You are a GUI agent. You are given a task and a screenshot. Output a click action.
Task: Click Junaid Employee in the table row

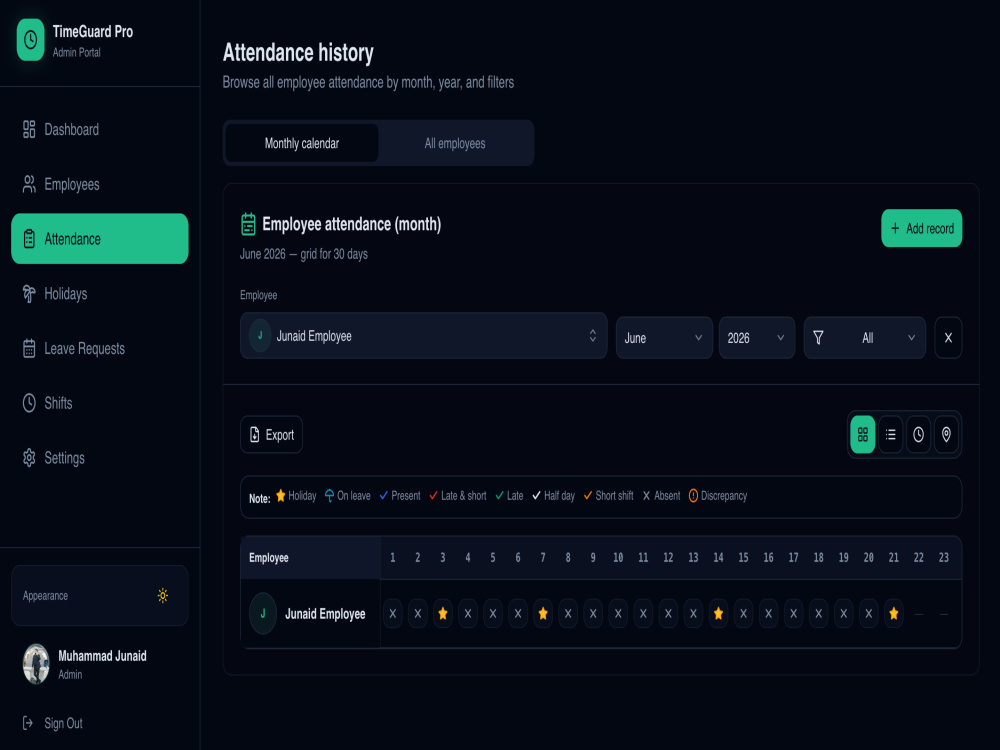click(325, 614)
